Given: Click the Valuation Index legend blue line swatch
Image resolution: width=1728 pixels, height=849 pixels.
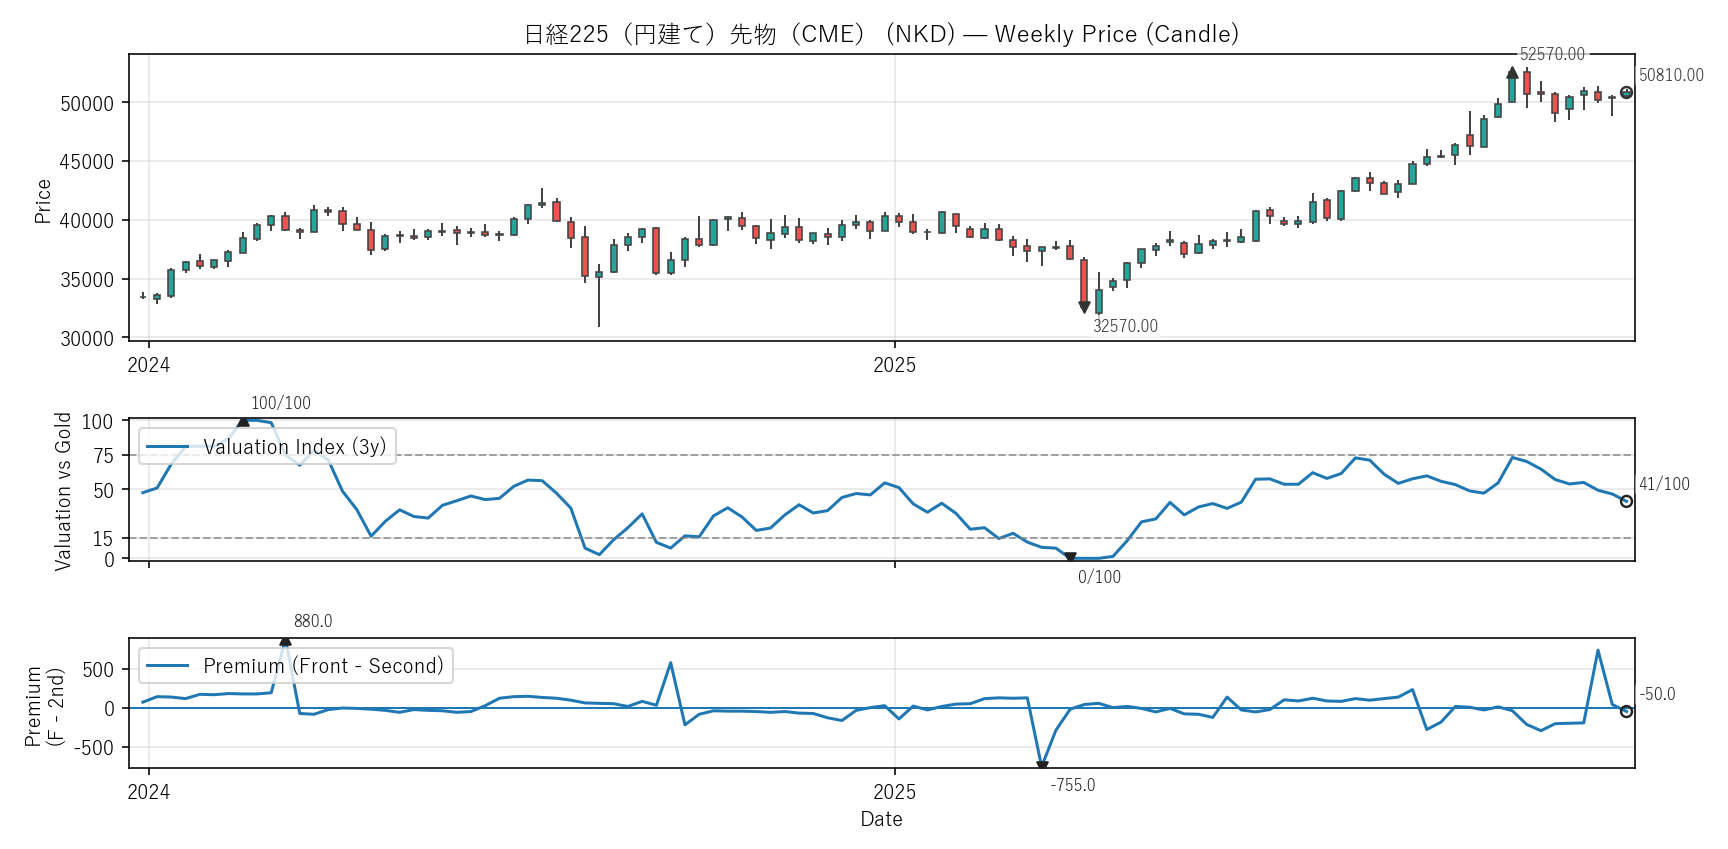Looking at the screenshot, I should (168, 447).
